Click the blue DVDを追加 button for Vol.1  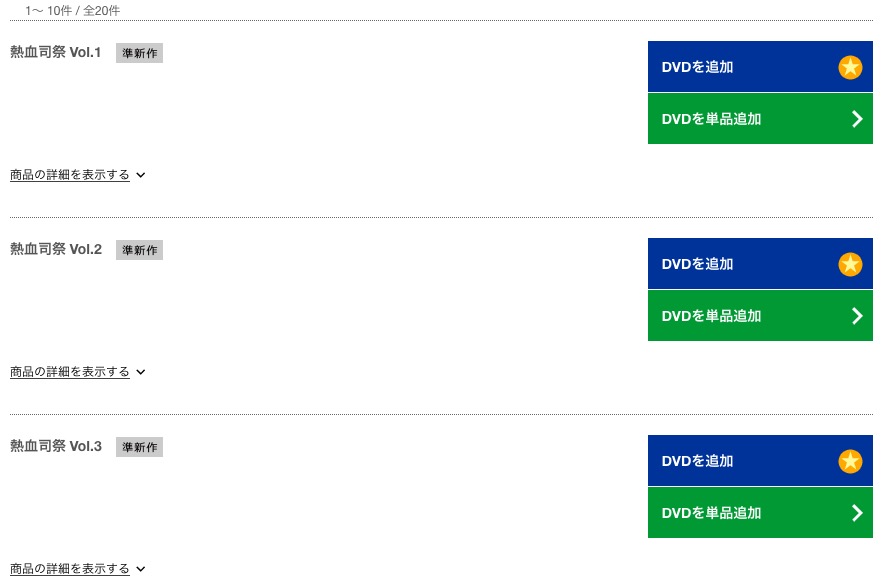(x=760, y=66)
